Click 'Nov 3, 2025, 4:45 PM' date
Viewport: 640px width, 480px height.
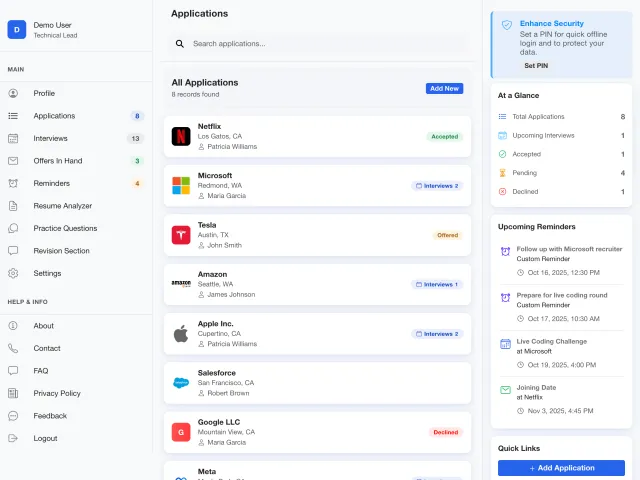(x=560, y=411)
